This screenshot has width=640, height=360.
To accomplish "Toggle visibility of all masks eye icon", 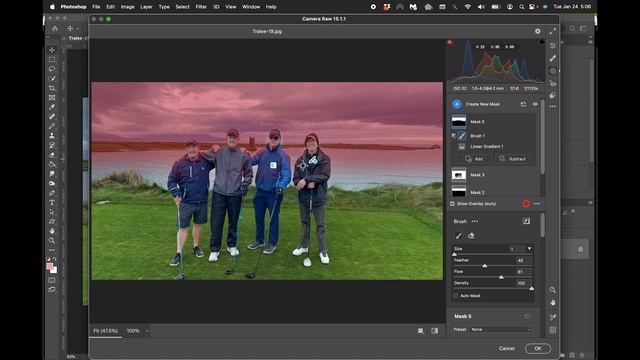I will [535, 104].
